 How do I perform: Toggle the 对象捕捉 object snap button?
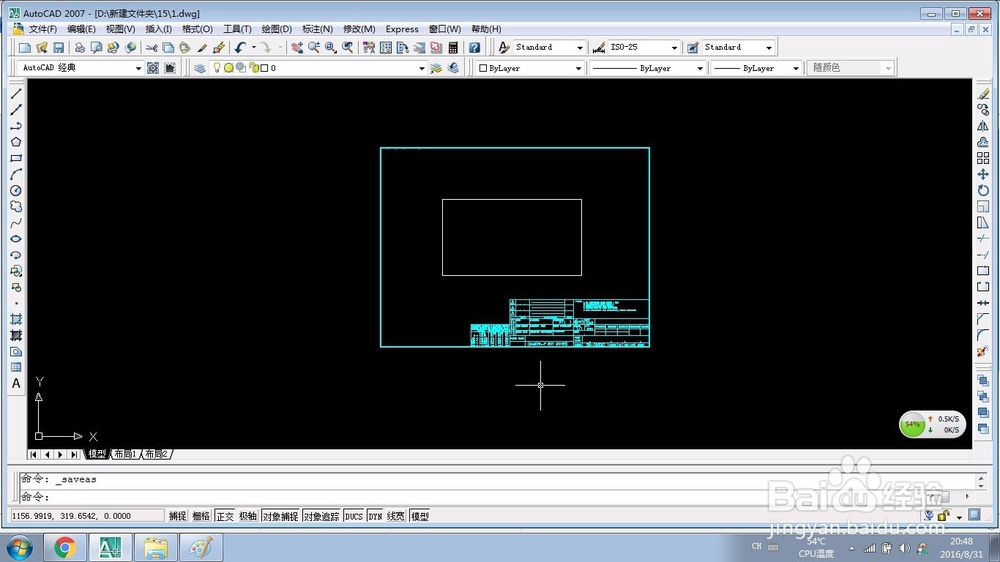click(280, 516)
